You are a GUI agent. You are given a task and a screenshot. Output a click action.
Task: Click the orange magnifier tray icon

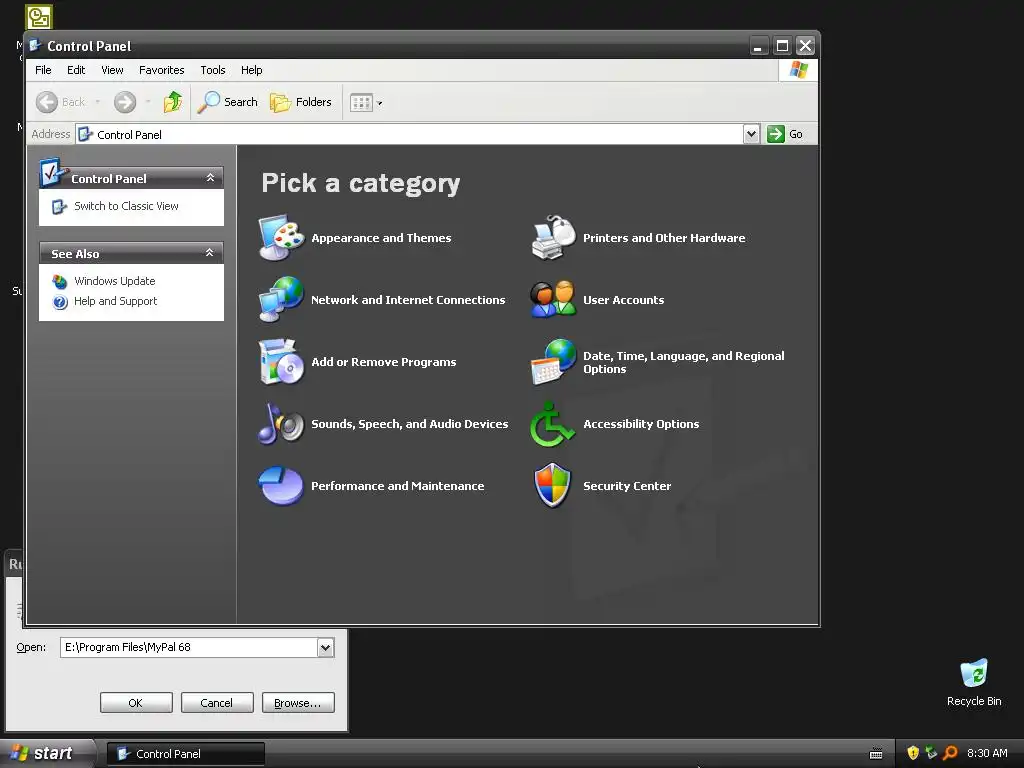point(950,753)
